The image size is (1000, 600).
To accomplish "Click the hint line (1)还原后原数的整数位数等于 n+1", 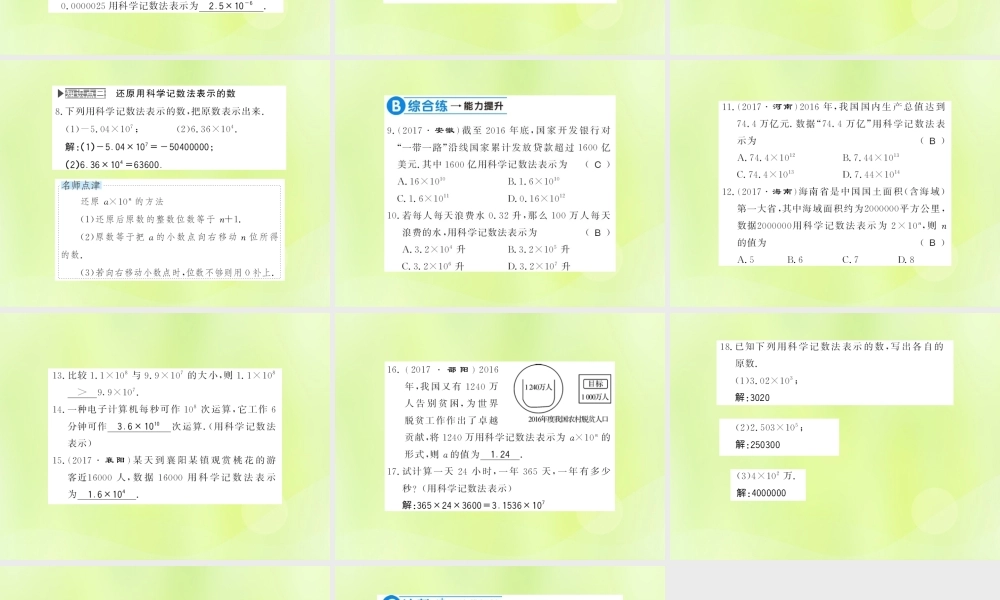I will pyautogui.click(x=159, y=219).
